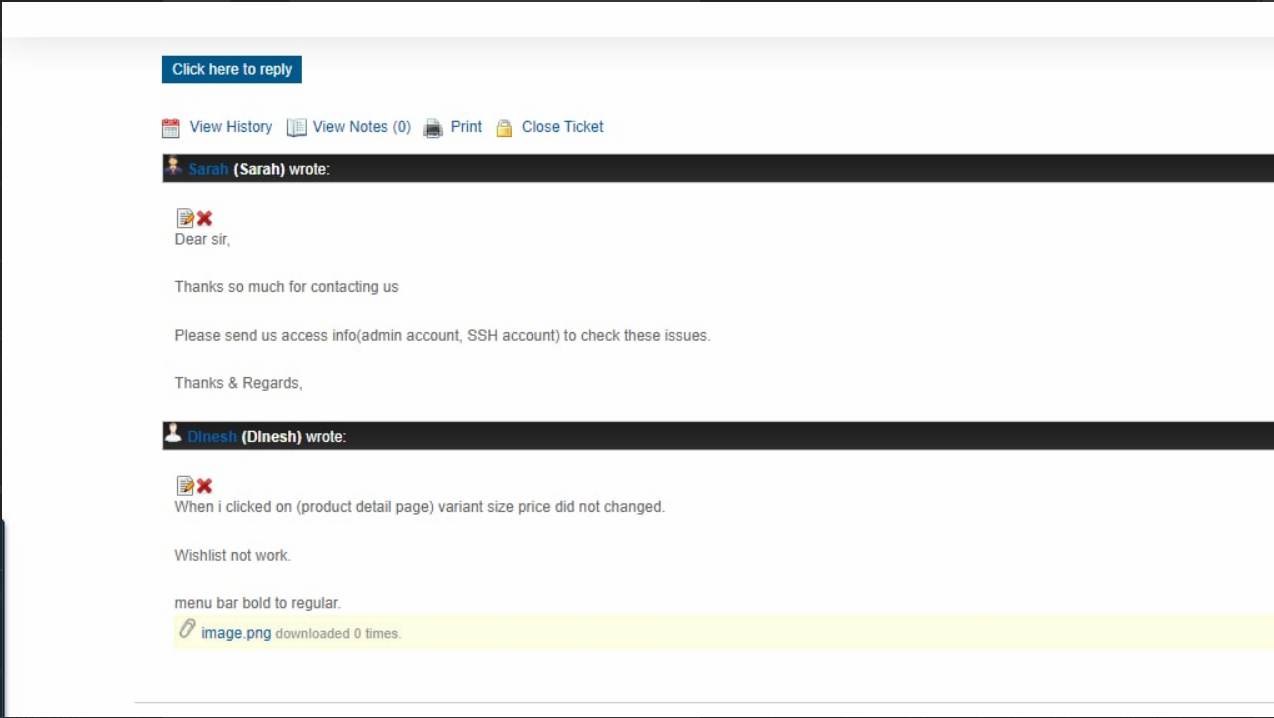Open View Notes (0)
Viewport: 1274px width, 718px height.
(x=362, y=127)
